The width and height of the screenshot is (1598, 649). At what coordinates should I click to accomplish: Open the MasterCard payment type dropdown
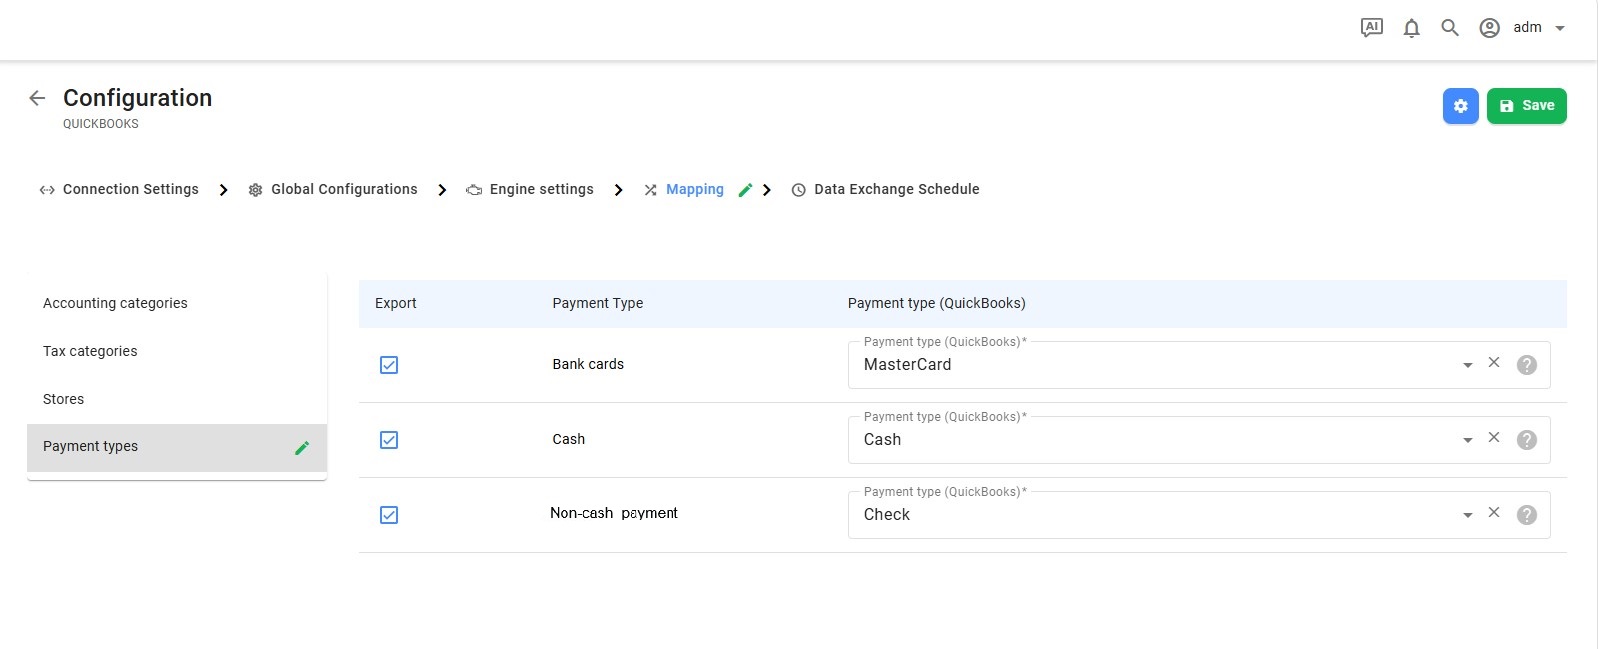[x=1467, y=365]
